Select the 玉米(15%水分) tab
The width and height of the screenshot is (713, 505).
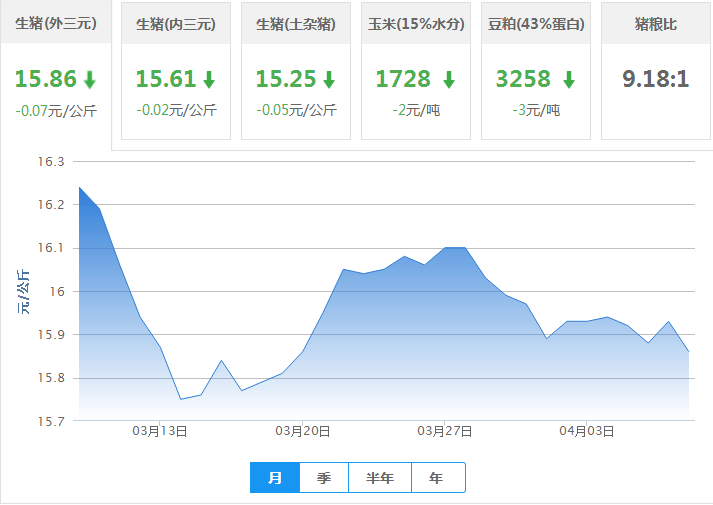point(416,24)
